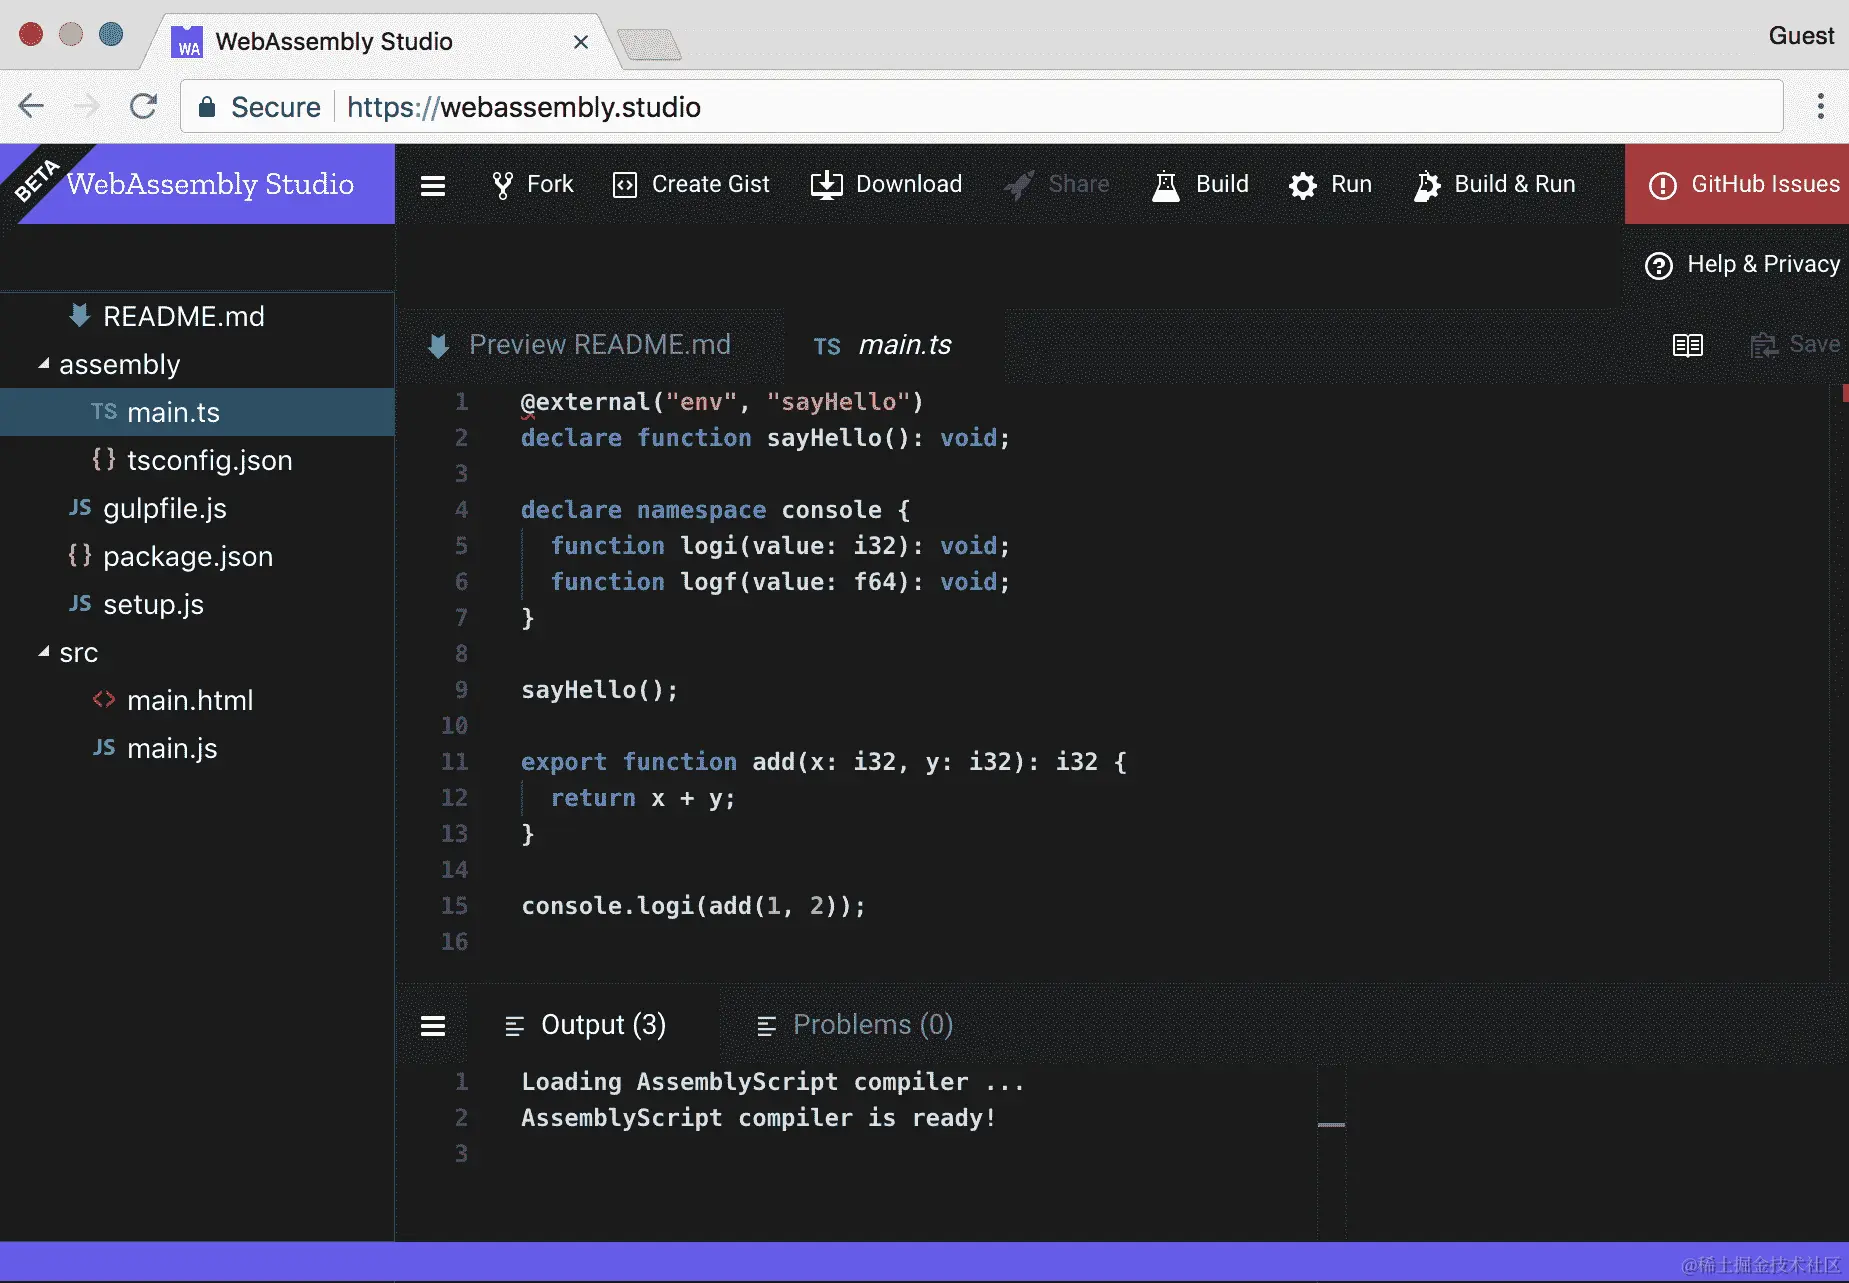
Task: Click the Save button label
Action: pyautogui.click(x=1814, y=344)
